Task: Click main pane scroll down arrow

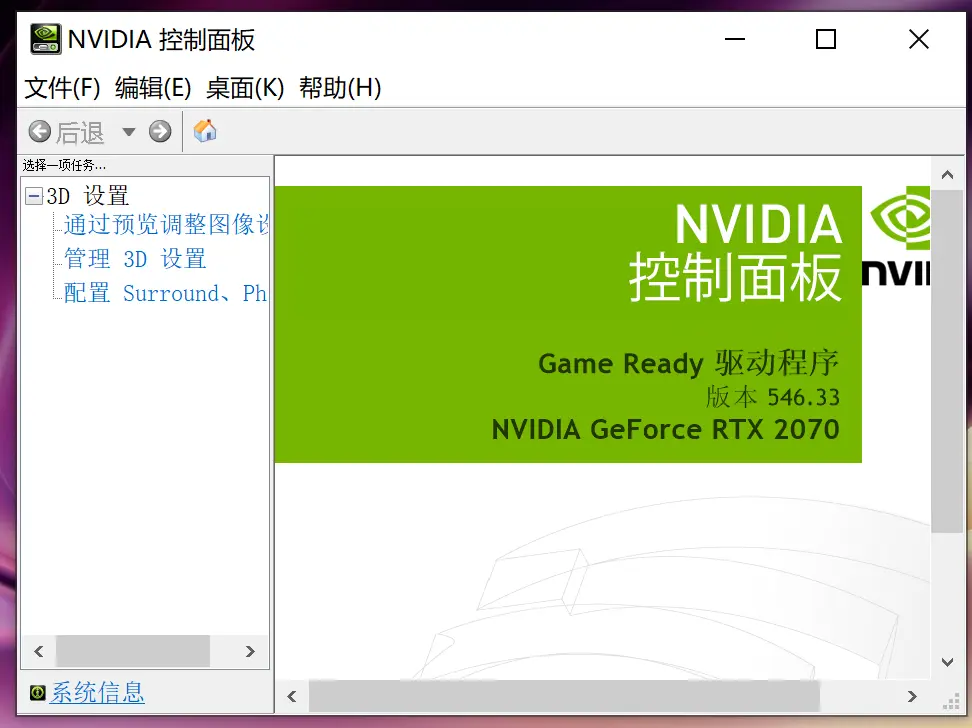Action: 947,662
